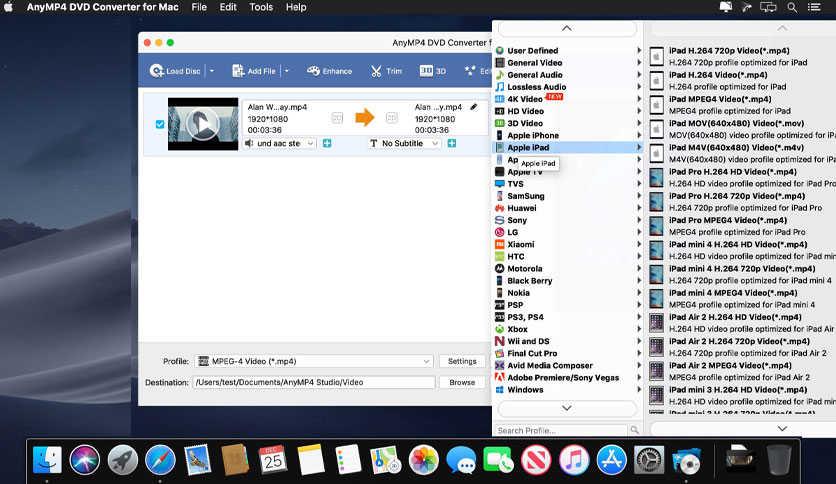The height and width of the screenshot is (484, 836).
Task: Click the Avid Media Composer icon
Action: click(x=500, y=366)
